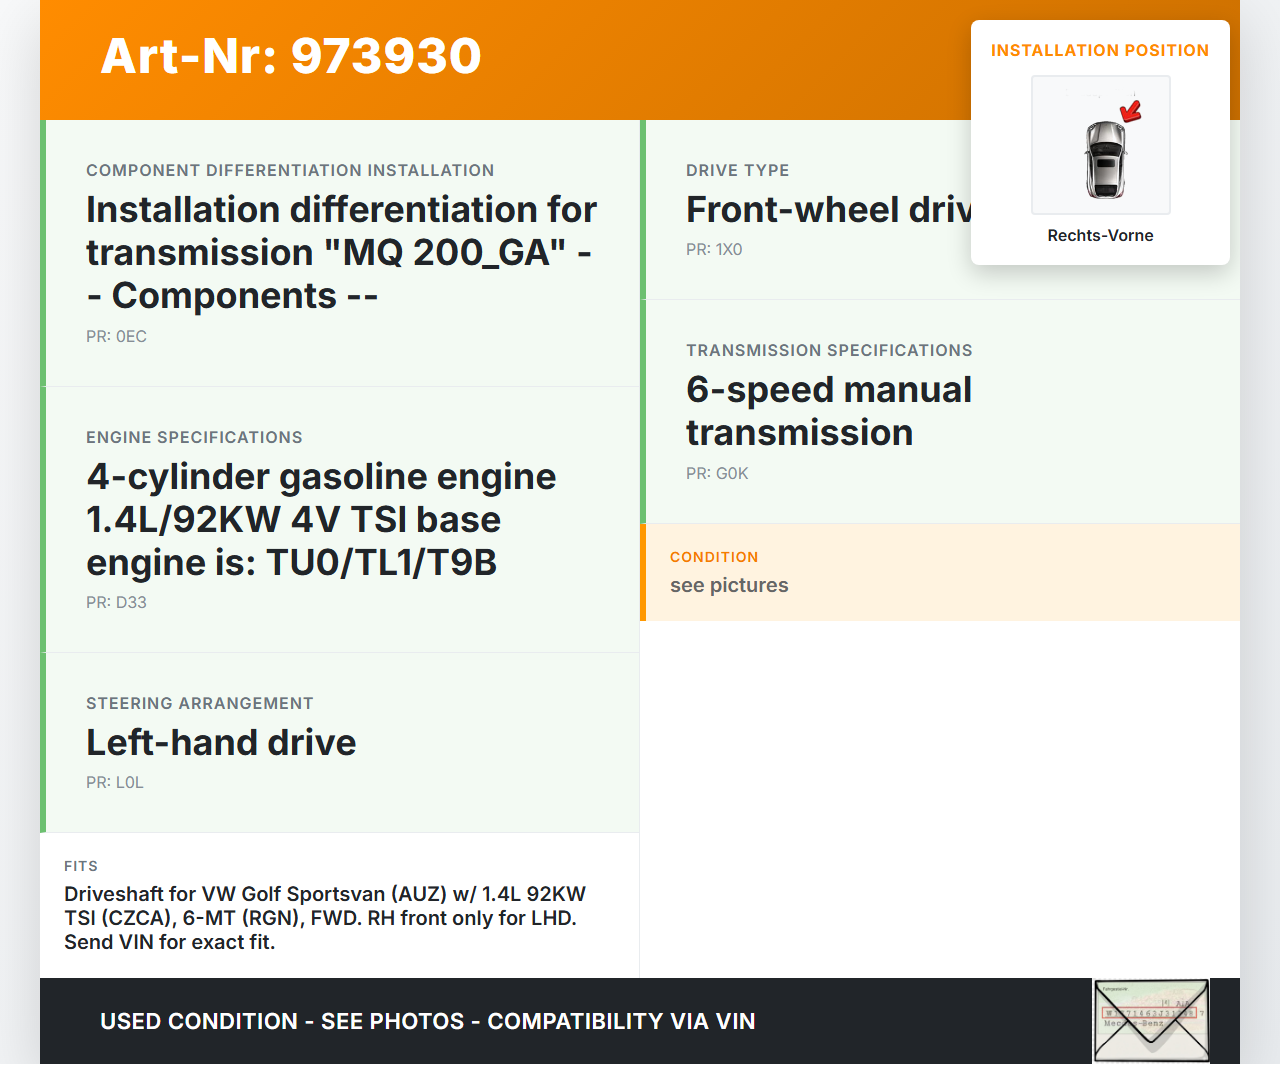1280x1065 pixels.
Task: Click the ENGINE SPECIFICATIONS label
Action: click(194, 437)
